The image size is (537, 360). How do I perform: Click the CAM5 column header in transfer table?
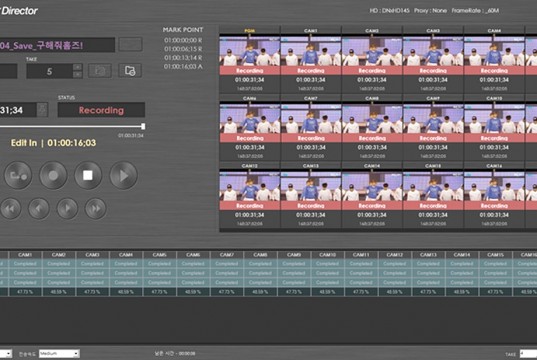click(160, 255)
